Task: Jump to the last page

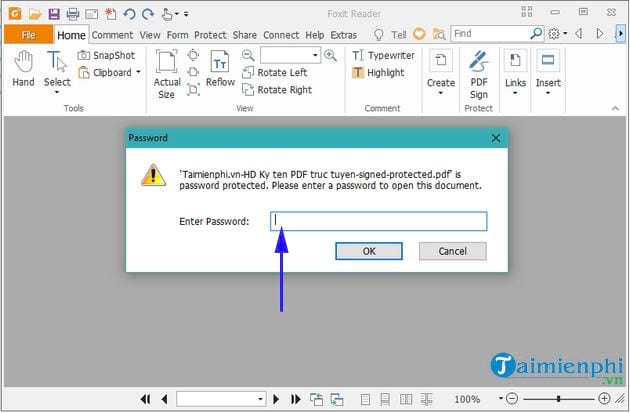Action: [x=295, y=399]
